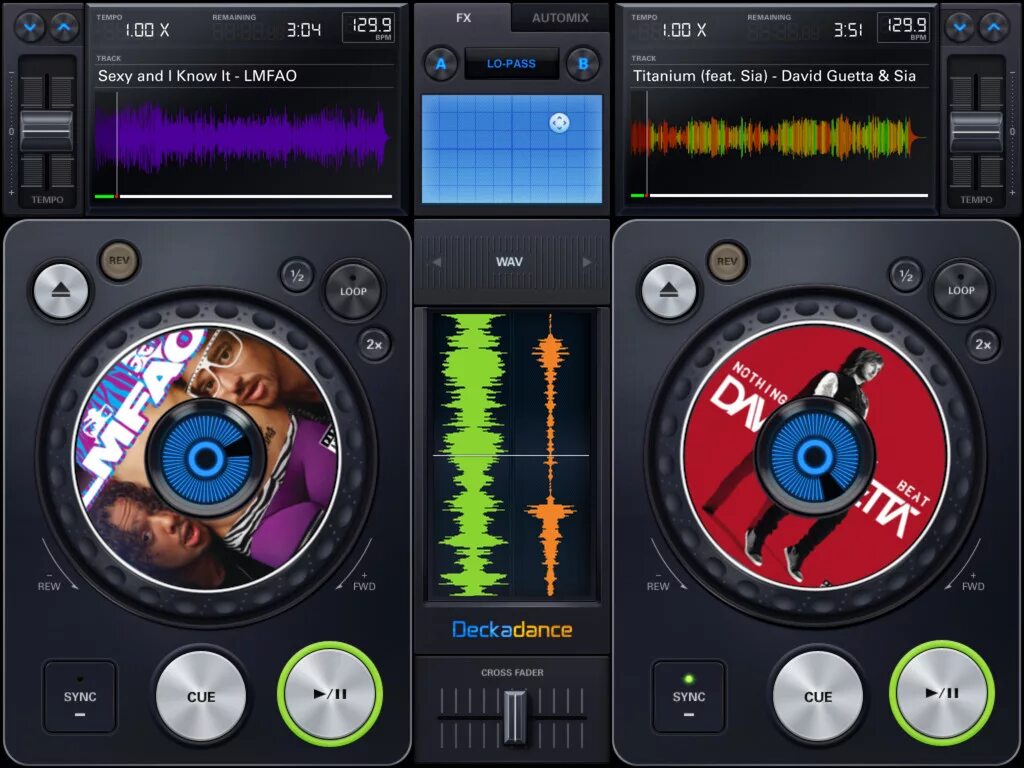Assign the effect to deck A

(441, 64)
